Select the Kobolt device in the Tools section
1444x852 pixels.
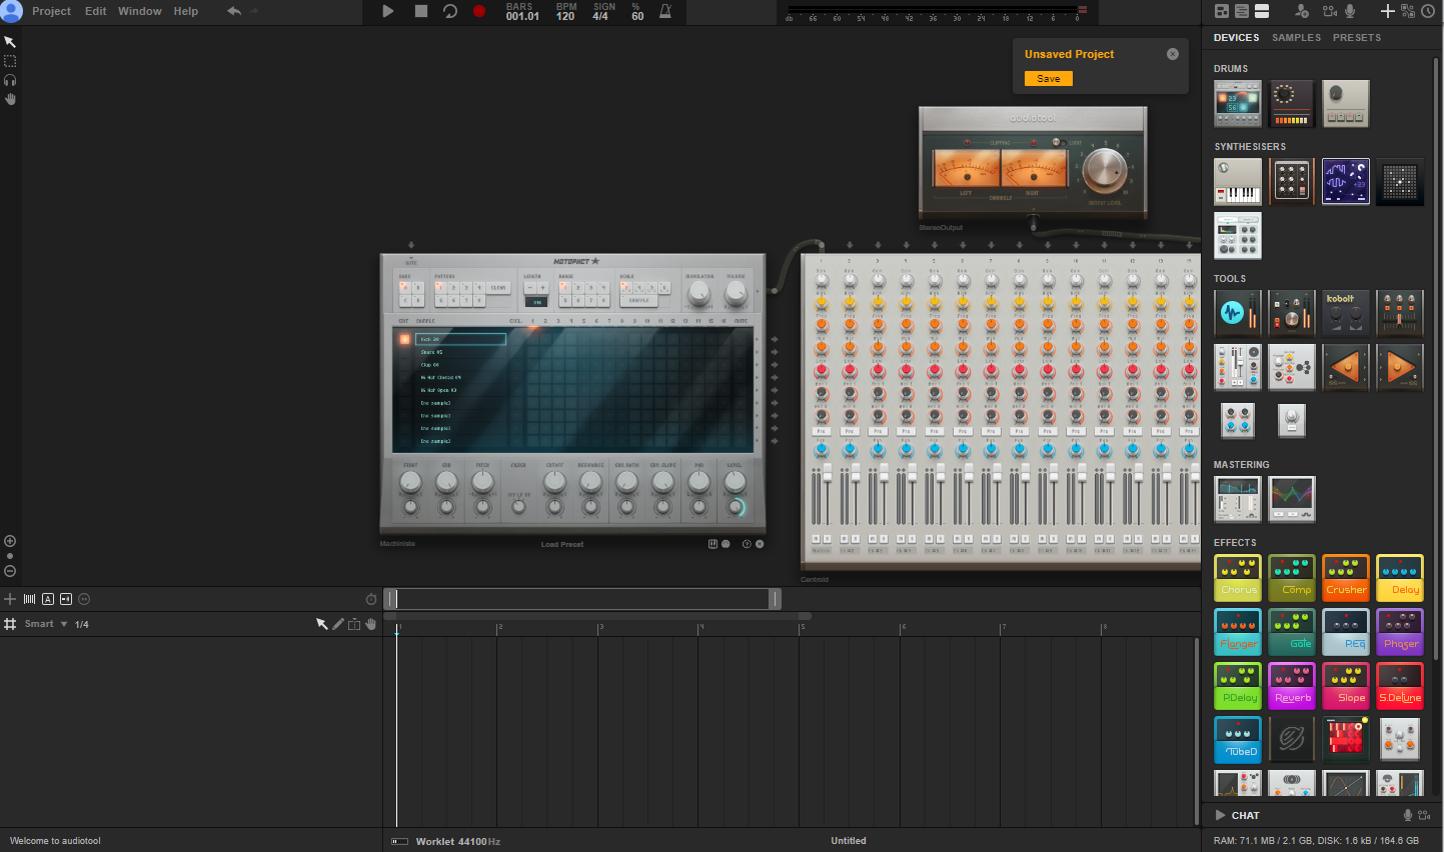[1345, 312]
